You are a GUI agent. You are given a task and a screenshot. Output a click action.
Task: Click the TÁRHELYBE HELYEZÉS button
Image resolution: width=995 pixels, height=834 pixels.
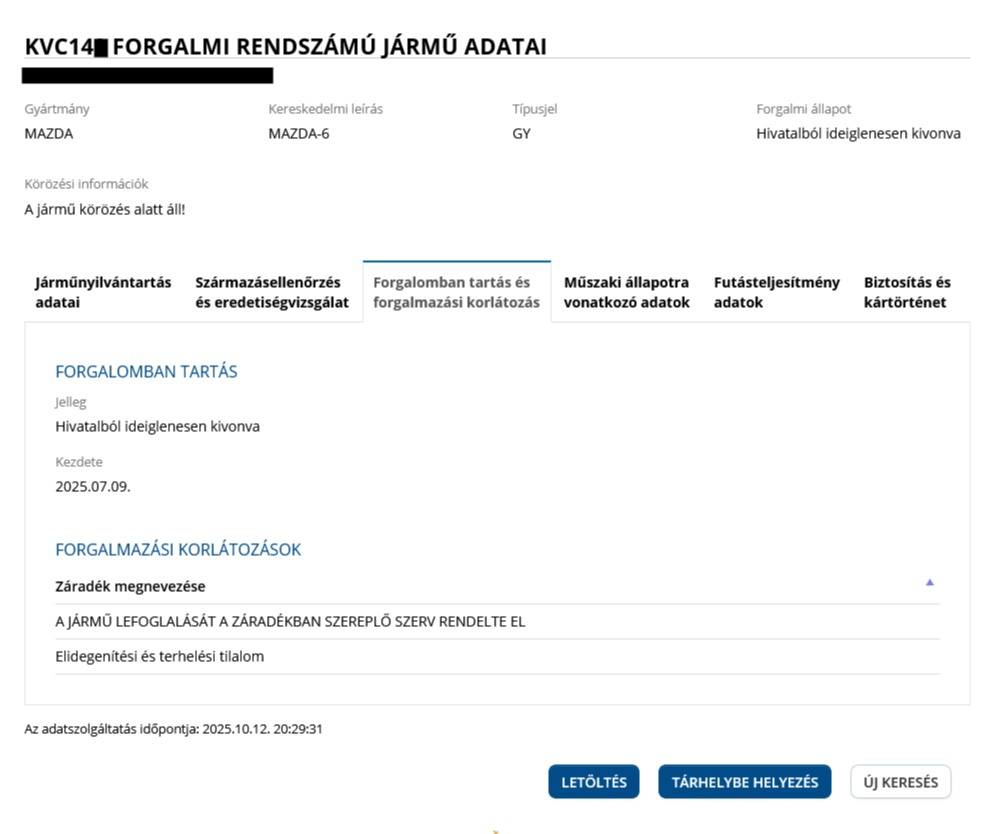pyautogui.click(x=744, y=782)
